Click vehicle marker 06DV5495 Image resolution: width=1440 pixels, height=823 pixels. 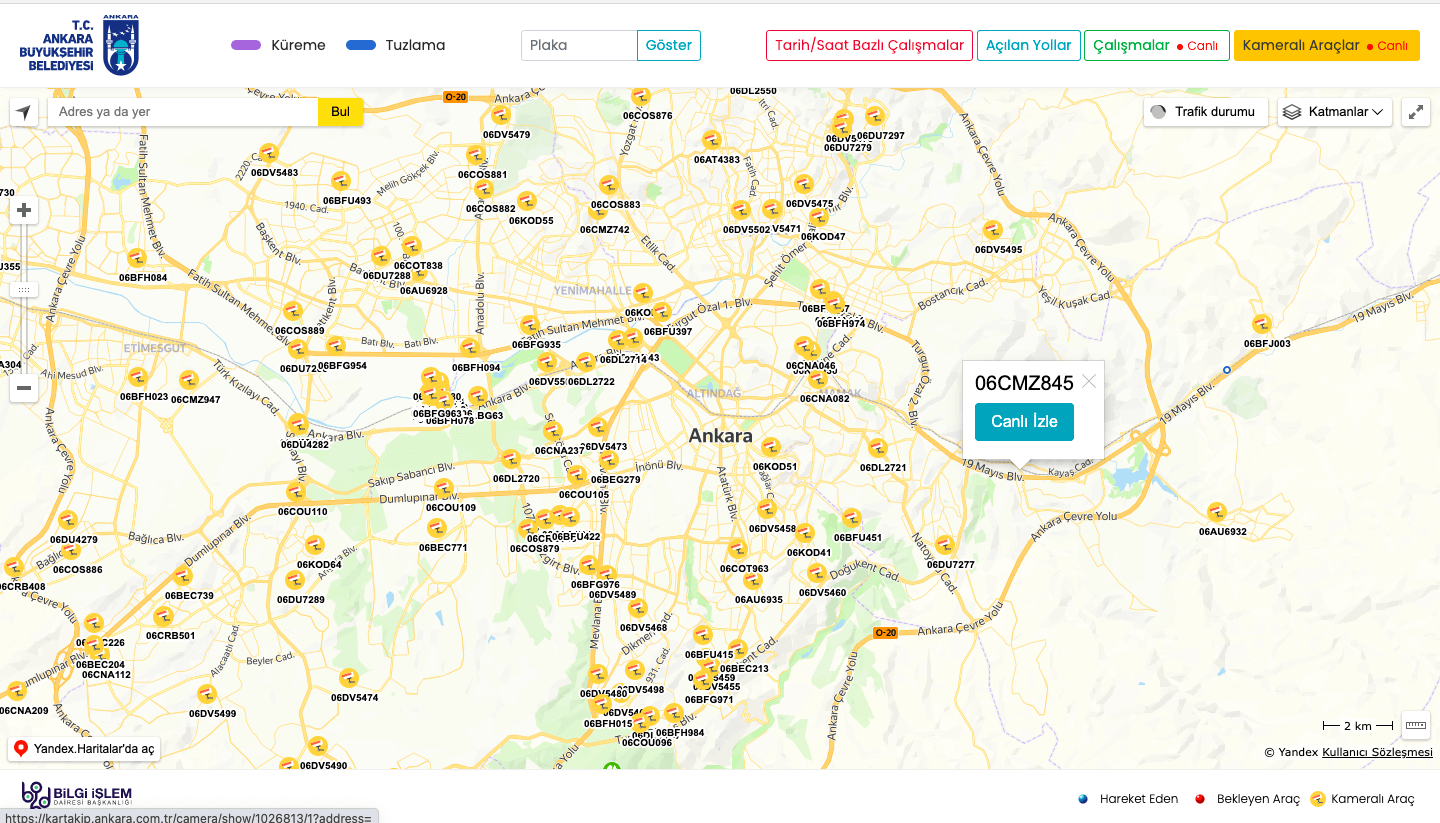pyautogui.click(x=992, y=230)
